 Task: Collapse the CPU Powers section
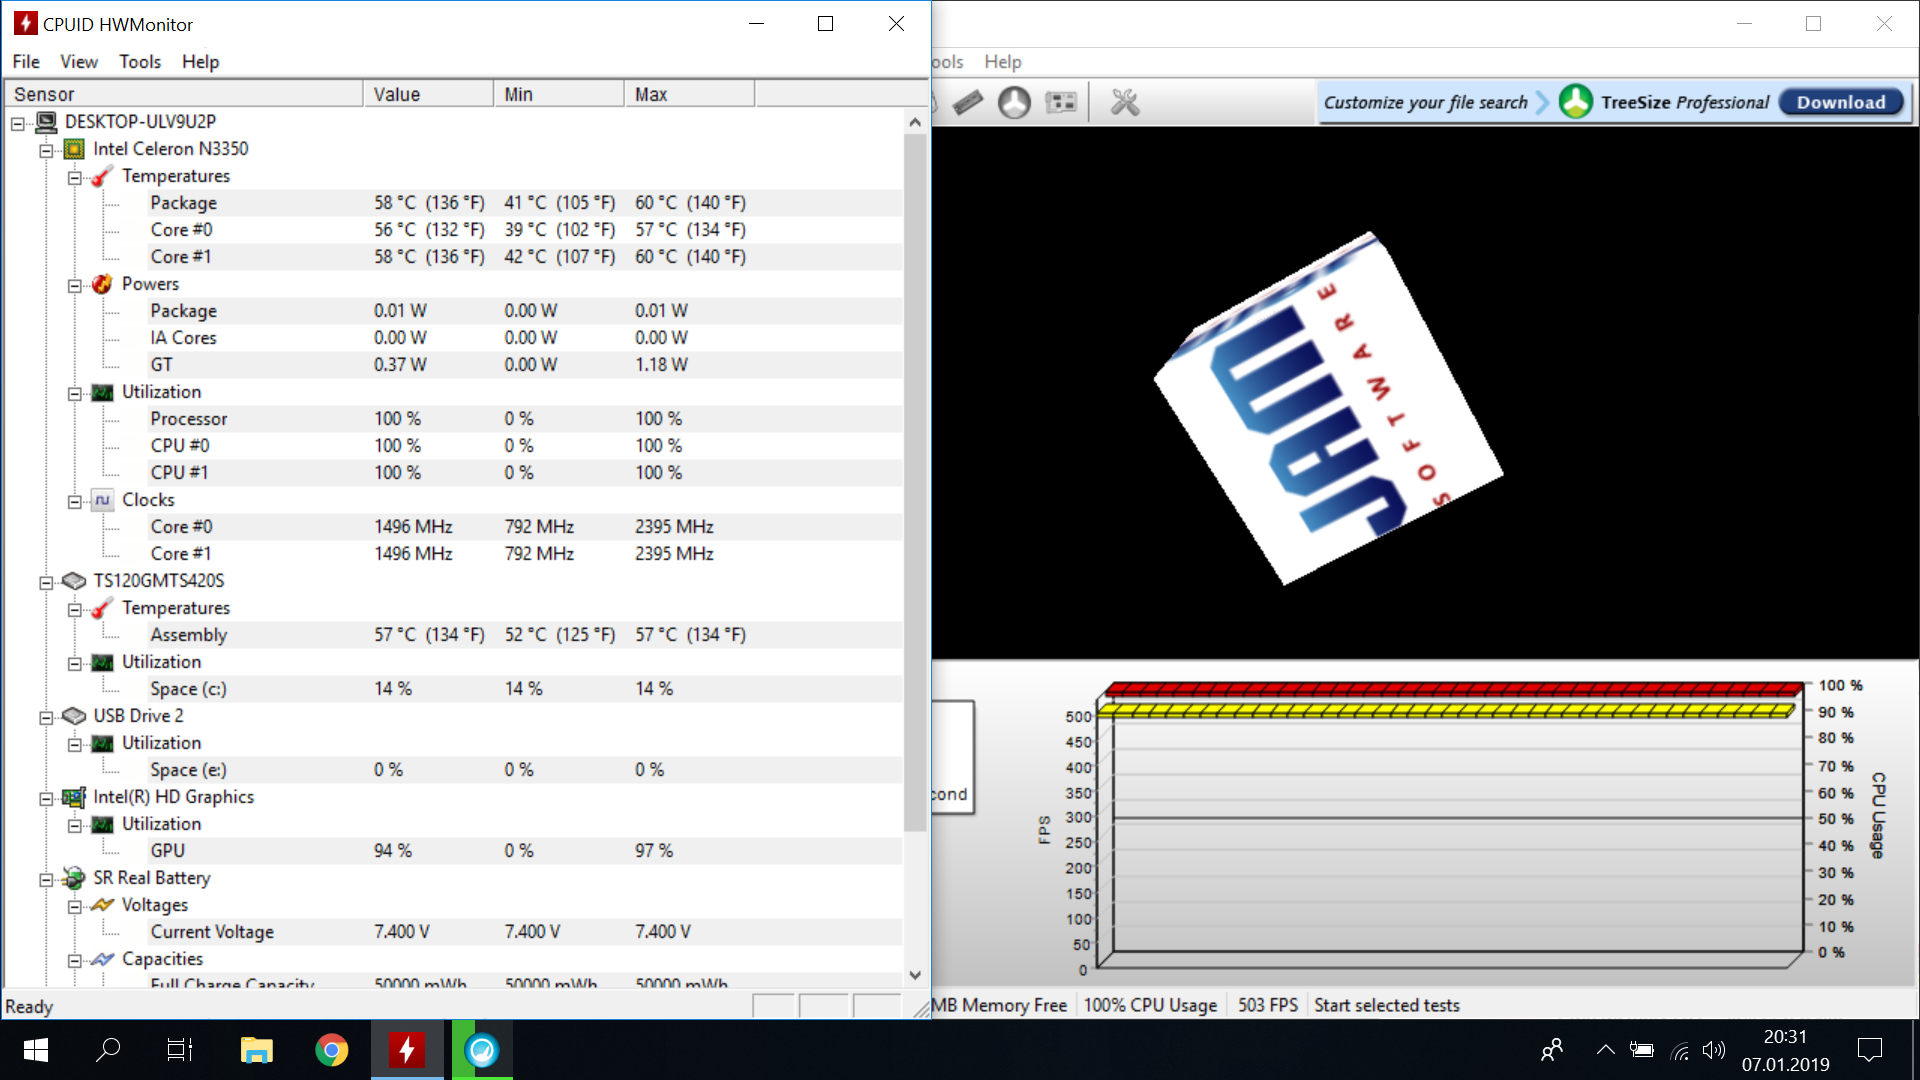75,285
